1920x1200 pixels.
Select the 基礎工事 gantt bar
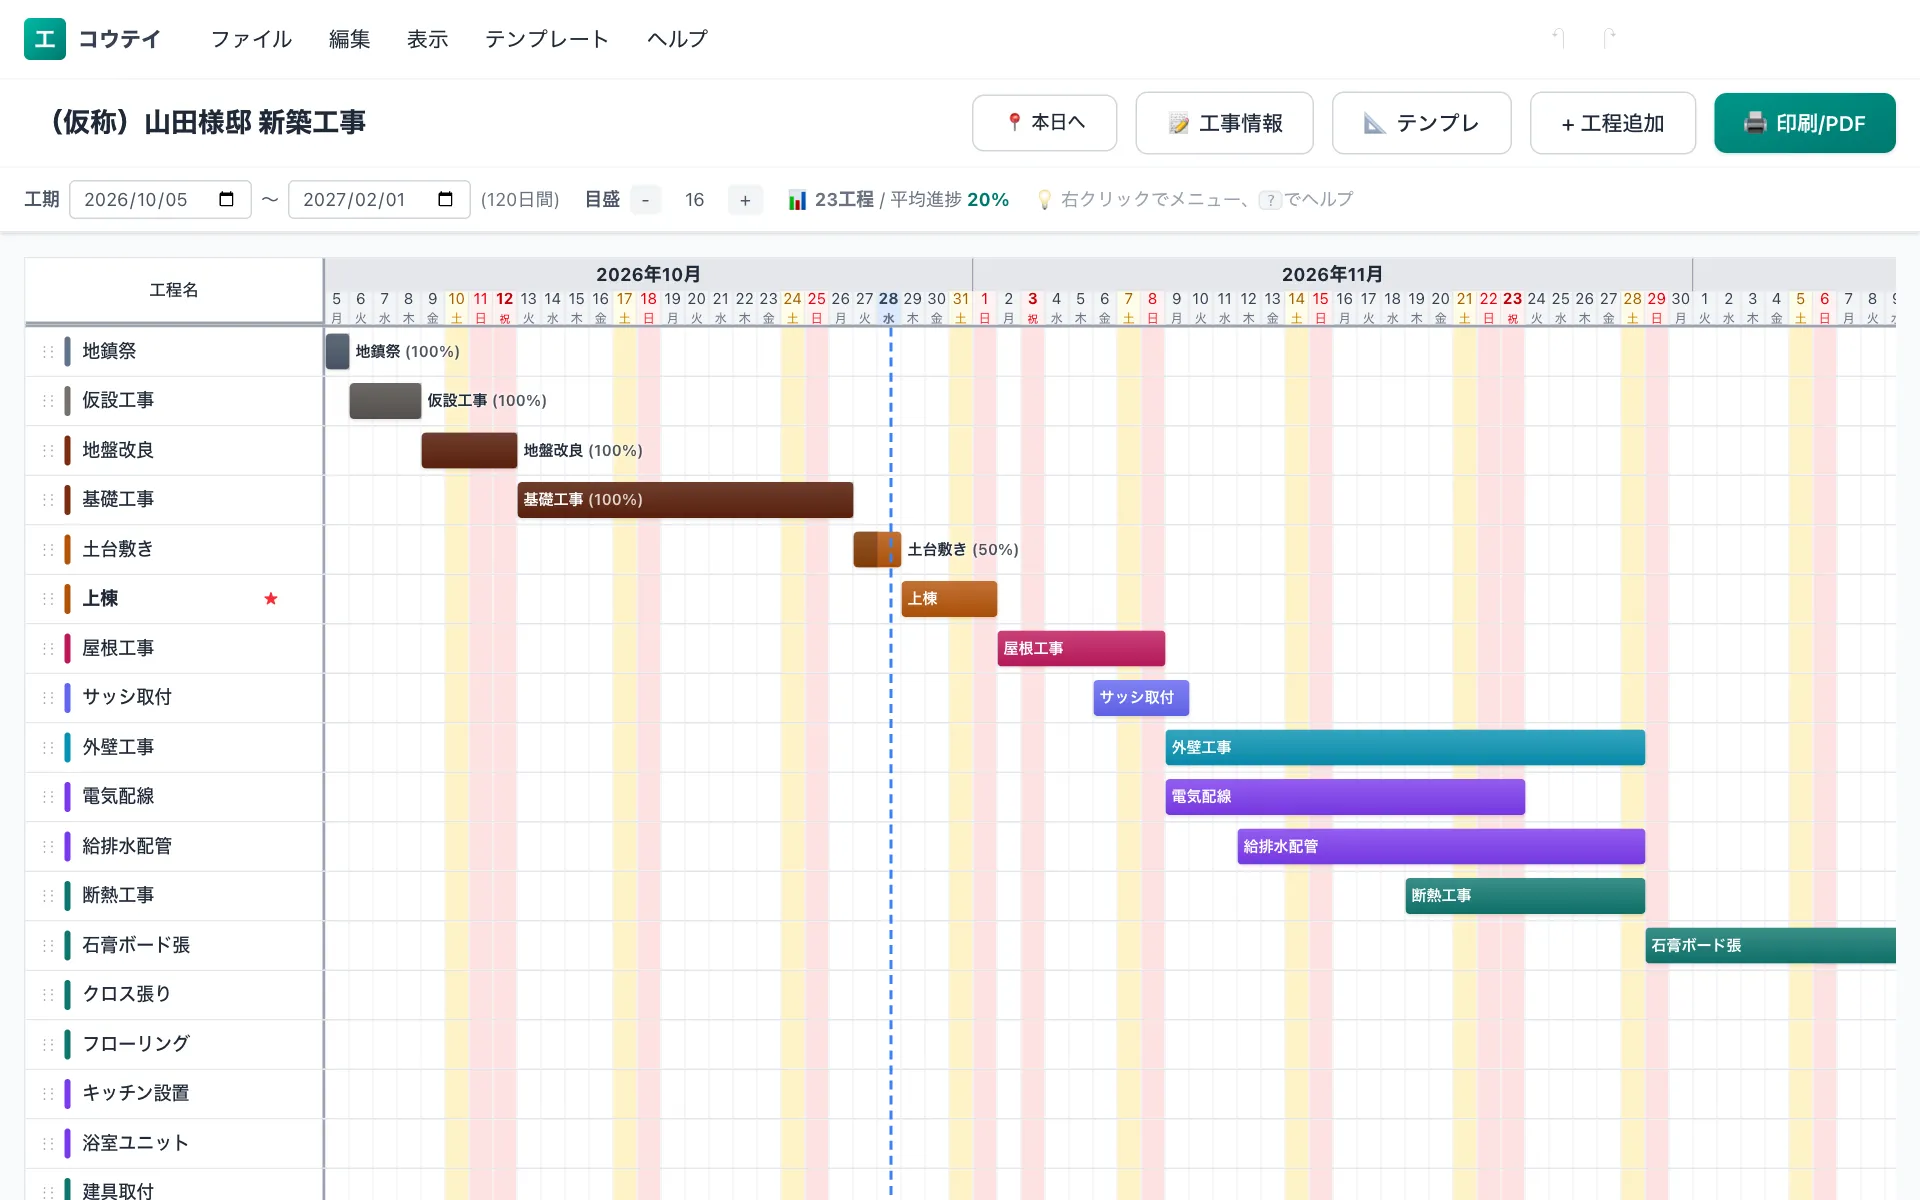(685, 500)
